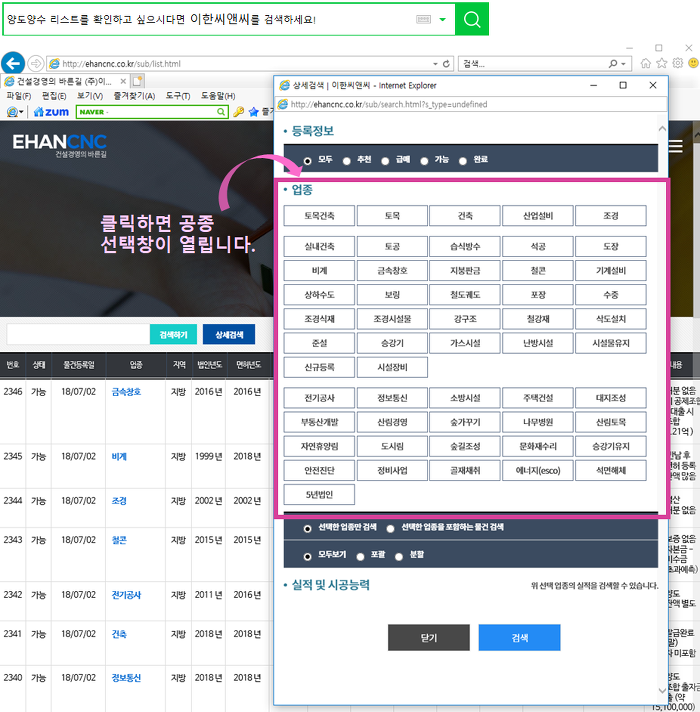Choose the 금속창호 industry button in the popup
700x712 pixels.
tap(392, 271)
